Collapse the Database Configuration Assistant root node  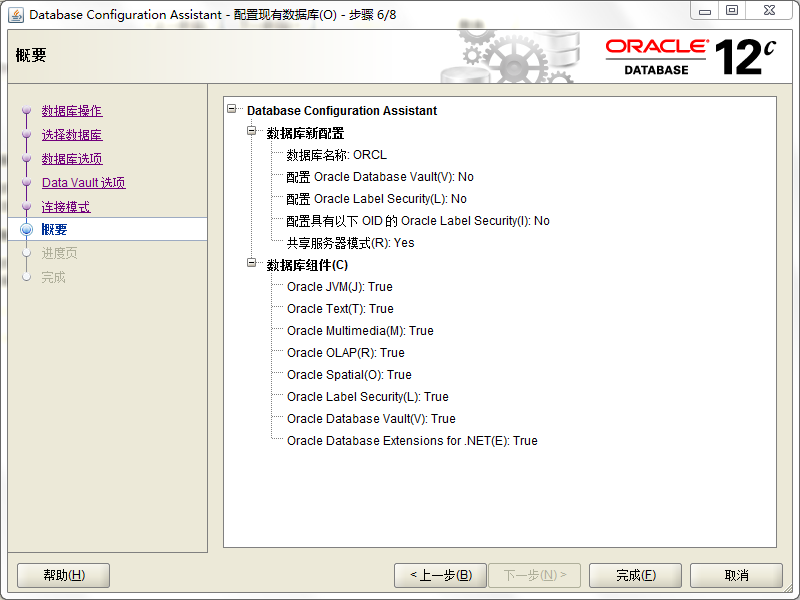pyautogui.click(x=232, y=109)
